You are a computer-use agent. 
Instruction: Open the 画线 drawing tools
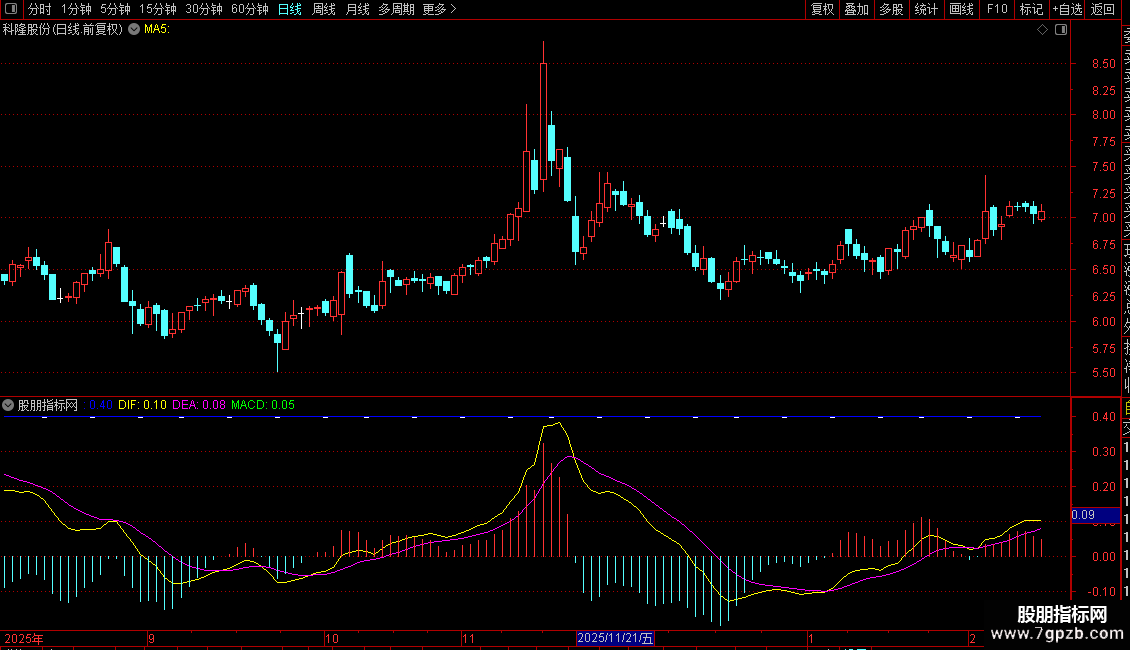coord(961,9)
